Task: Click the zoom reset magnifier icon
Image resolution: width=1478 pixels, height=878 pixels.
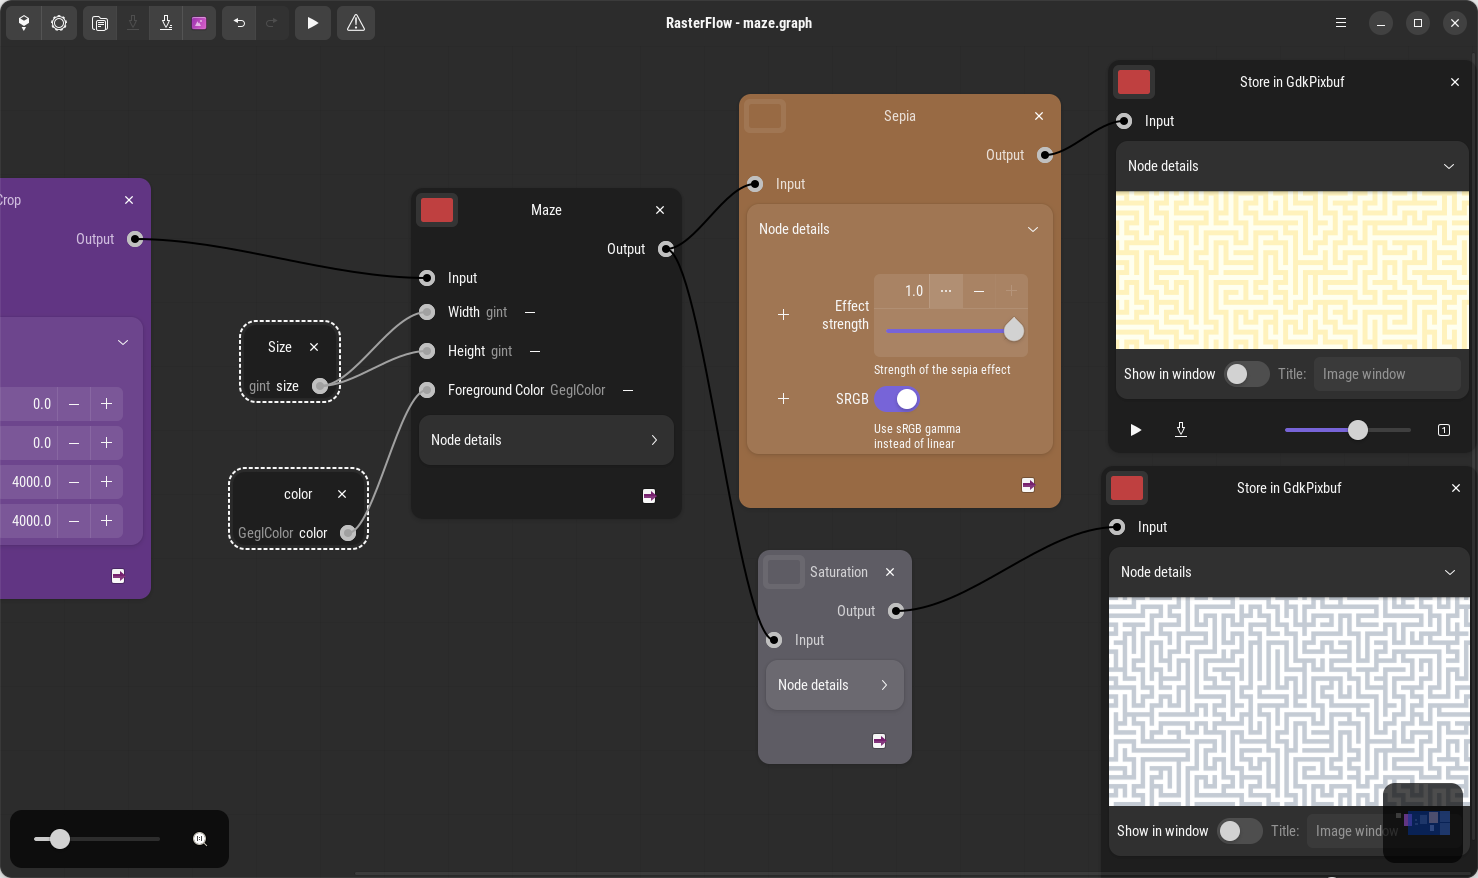Action: click(200, 839)
